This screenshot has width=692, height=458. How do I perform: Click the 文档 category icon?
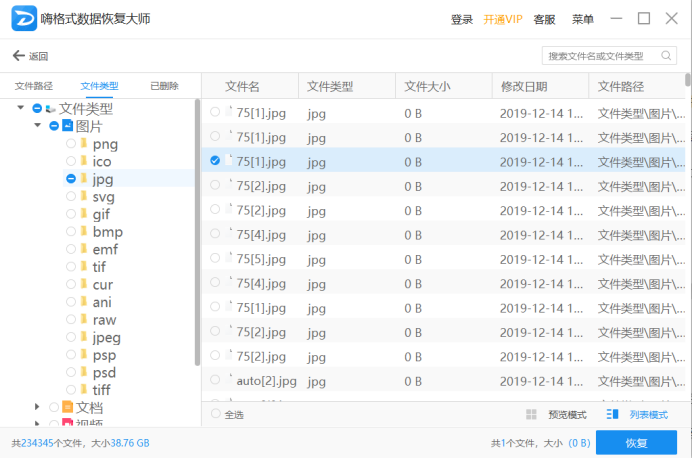[x=67, y=406]
